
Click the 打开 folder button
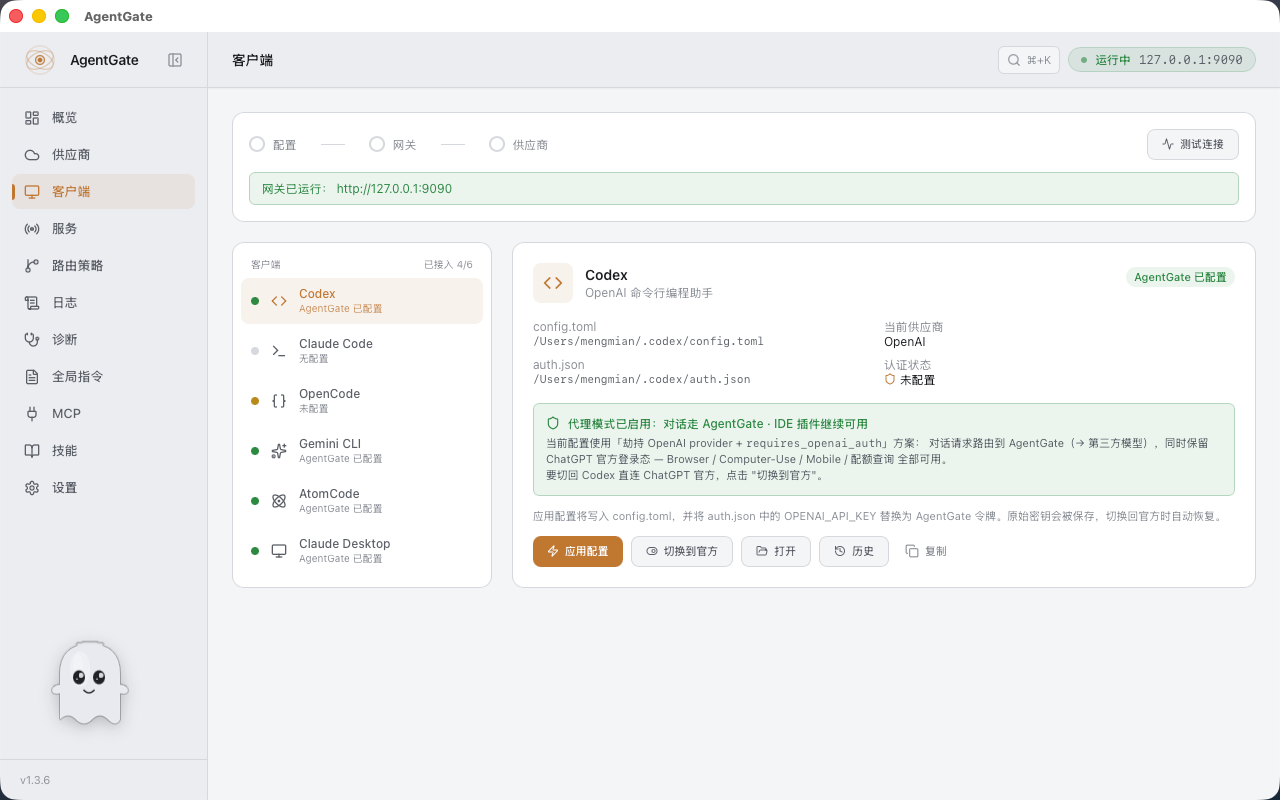click(x=776, y=551)
